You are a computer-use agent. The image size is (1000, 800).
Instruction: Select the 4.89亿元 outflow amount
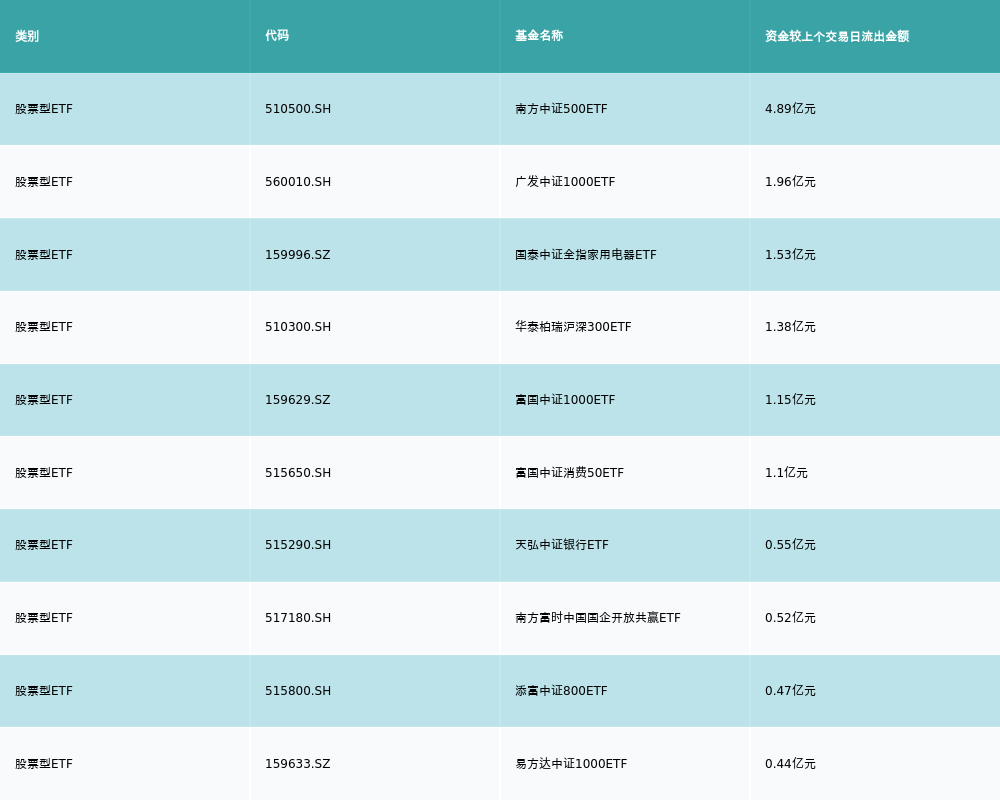[x=790, y=109]
